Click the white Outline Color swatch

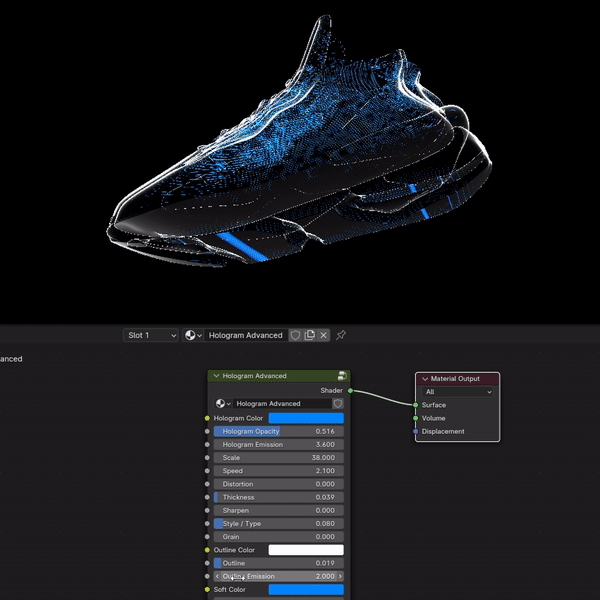click(x=305, y=550)
